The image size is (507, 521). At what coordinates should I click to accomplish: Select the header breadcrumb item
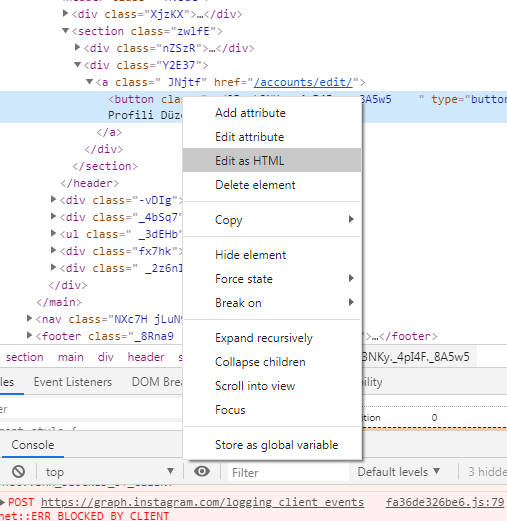pyautogui.click(x=146, y=357)
